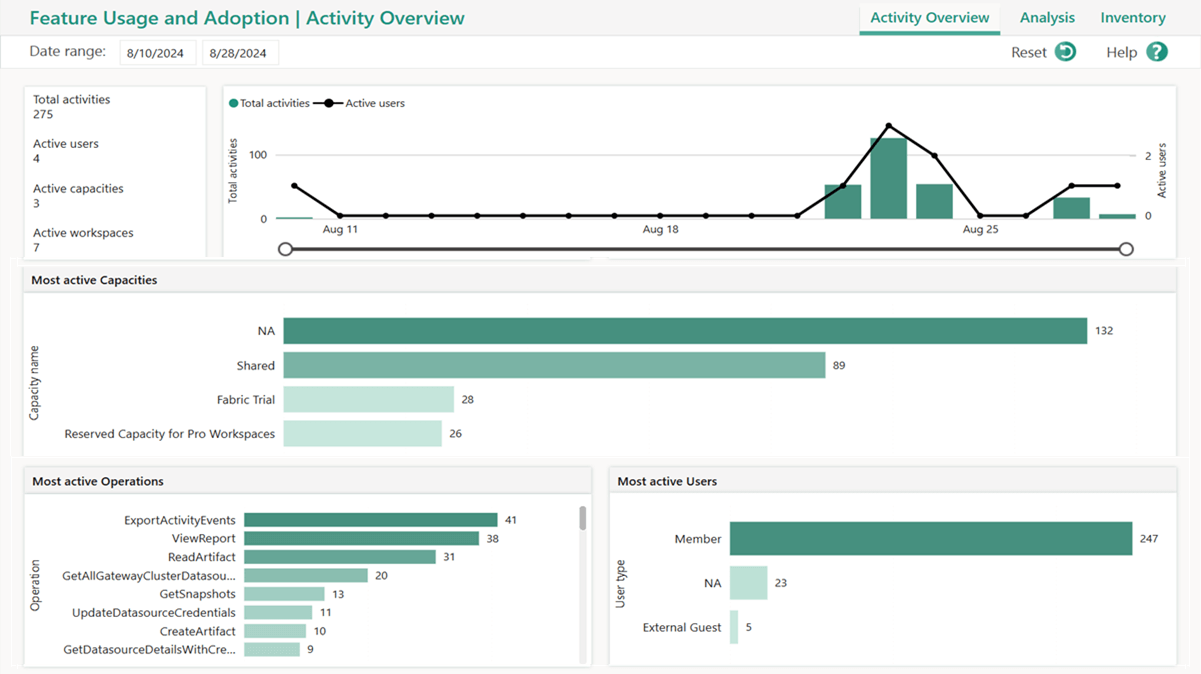Click the left handle of the date range slider
Image resolution: width=1201 pixels, height=674 pixels.
[286, 248]
